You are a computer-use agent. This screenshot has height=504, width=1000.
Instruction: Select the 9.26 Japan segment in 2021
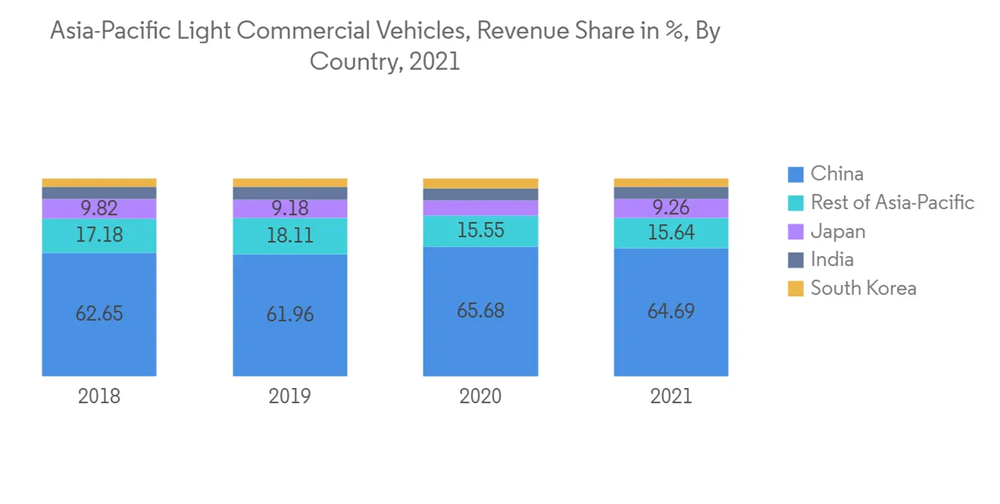click(671, 208)
